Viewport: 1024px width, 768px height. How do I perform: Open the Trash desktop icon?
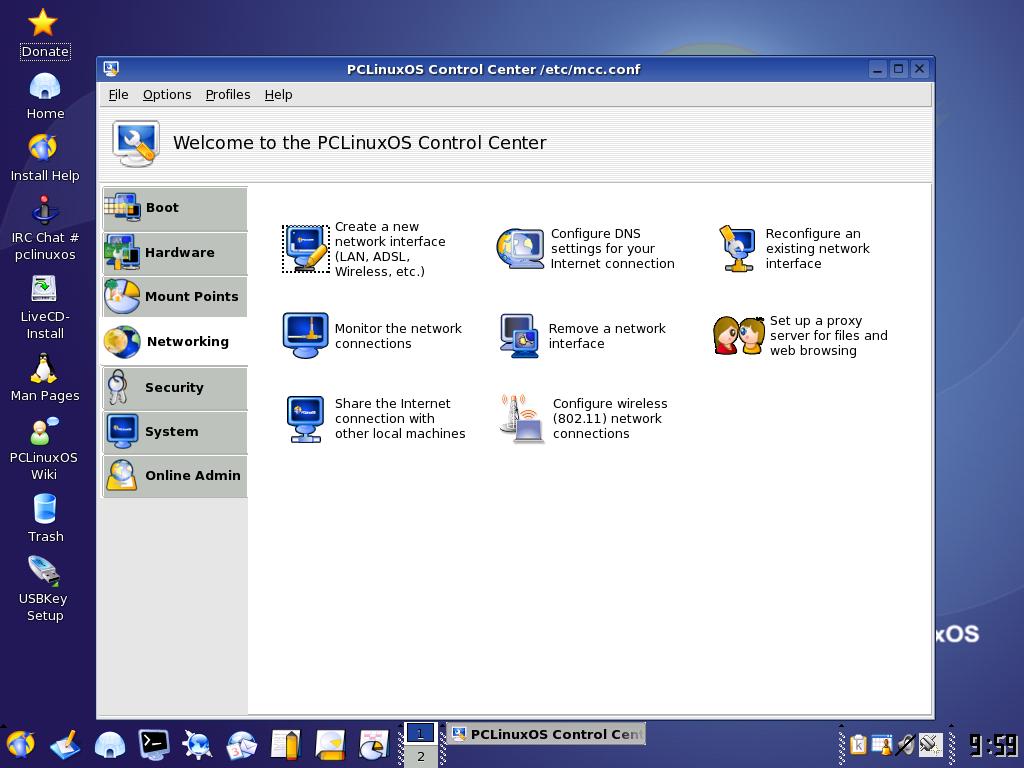45,508
